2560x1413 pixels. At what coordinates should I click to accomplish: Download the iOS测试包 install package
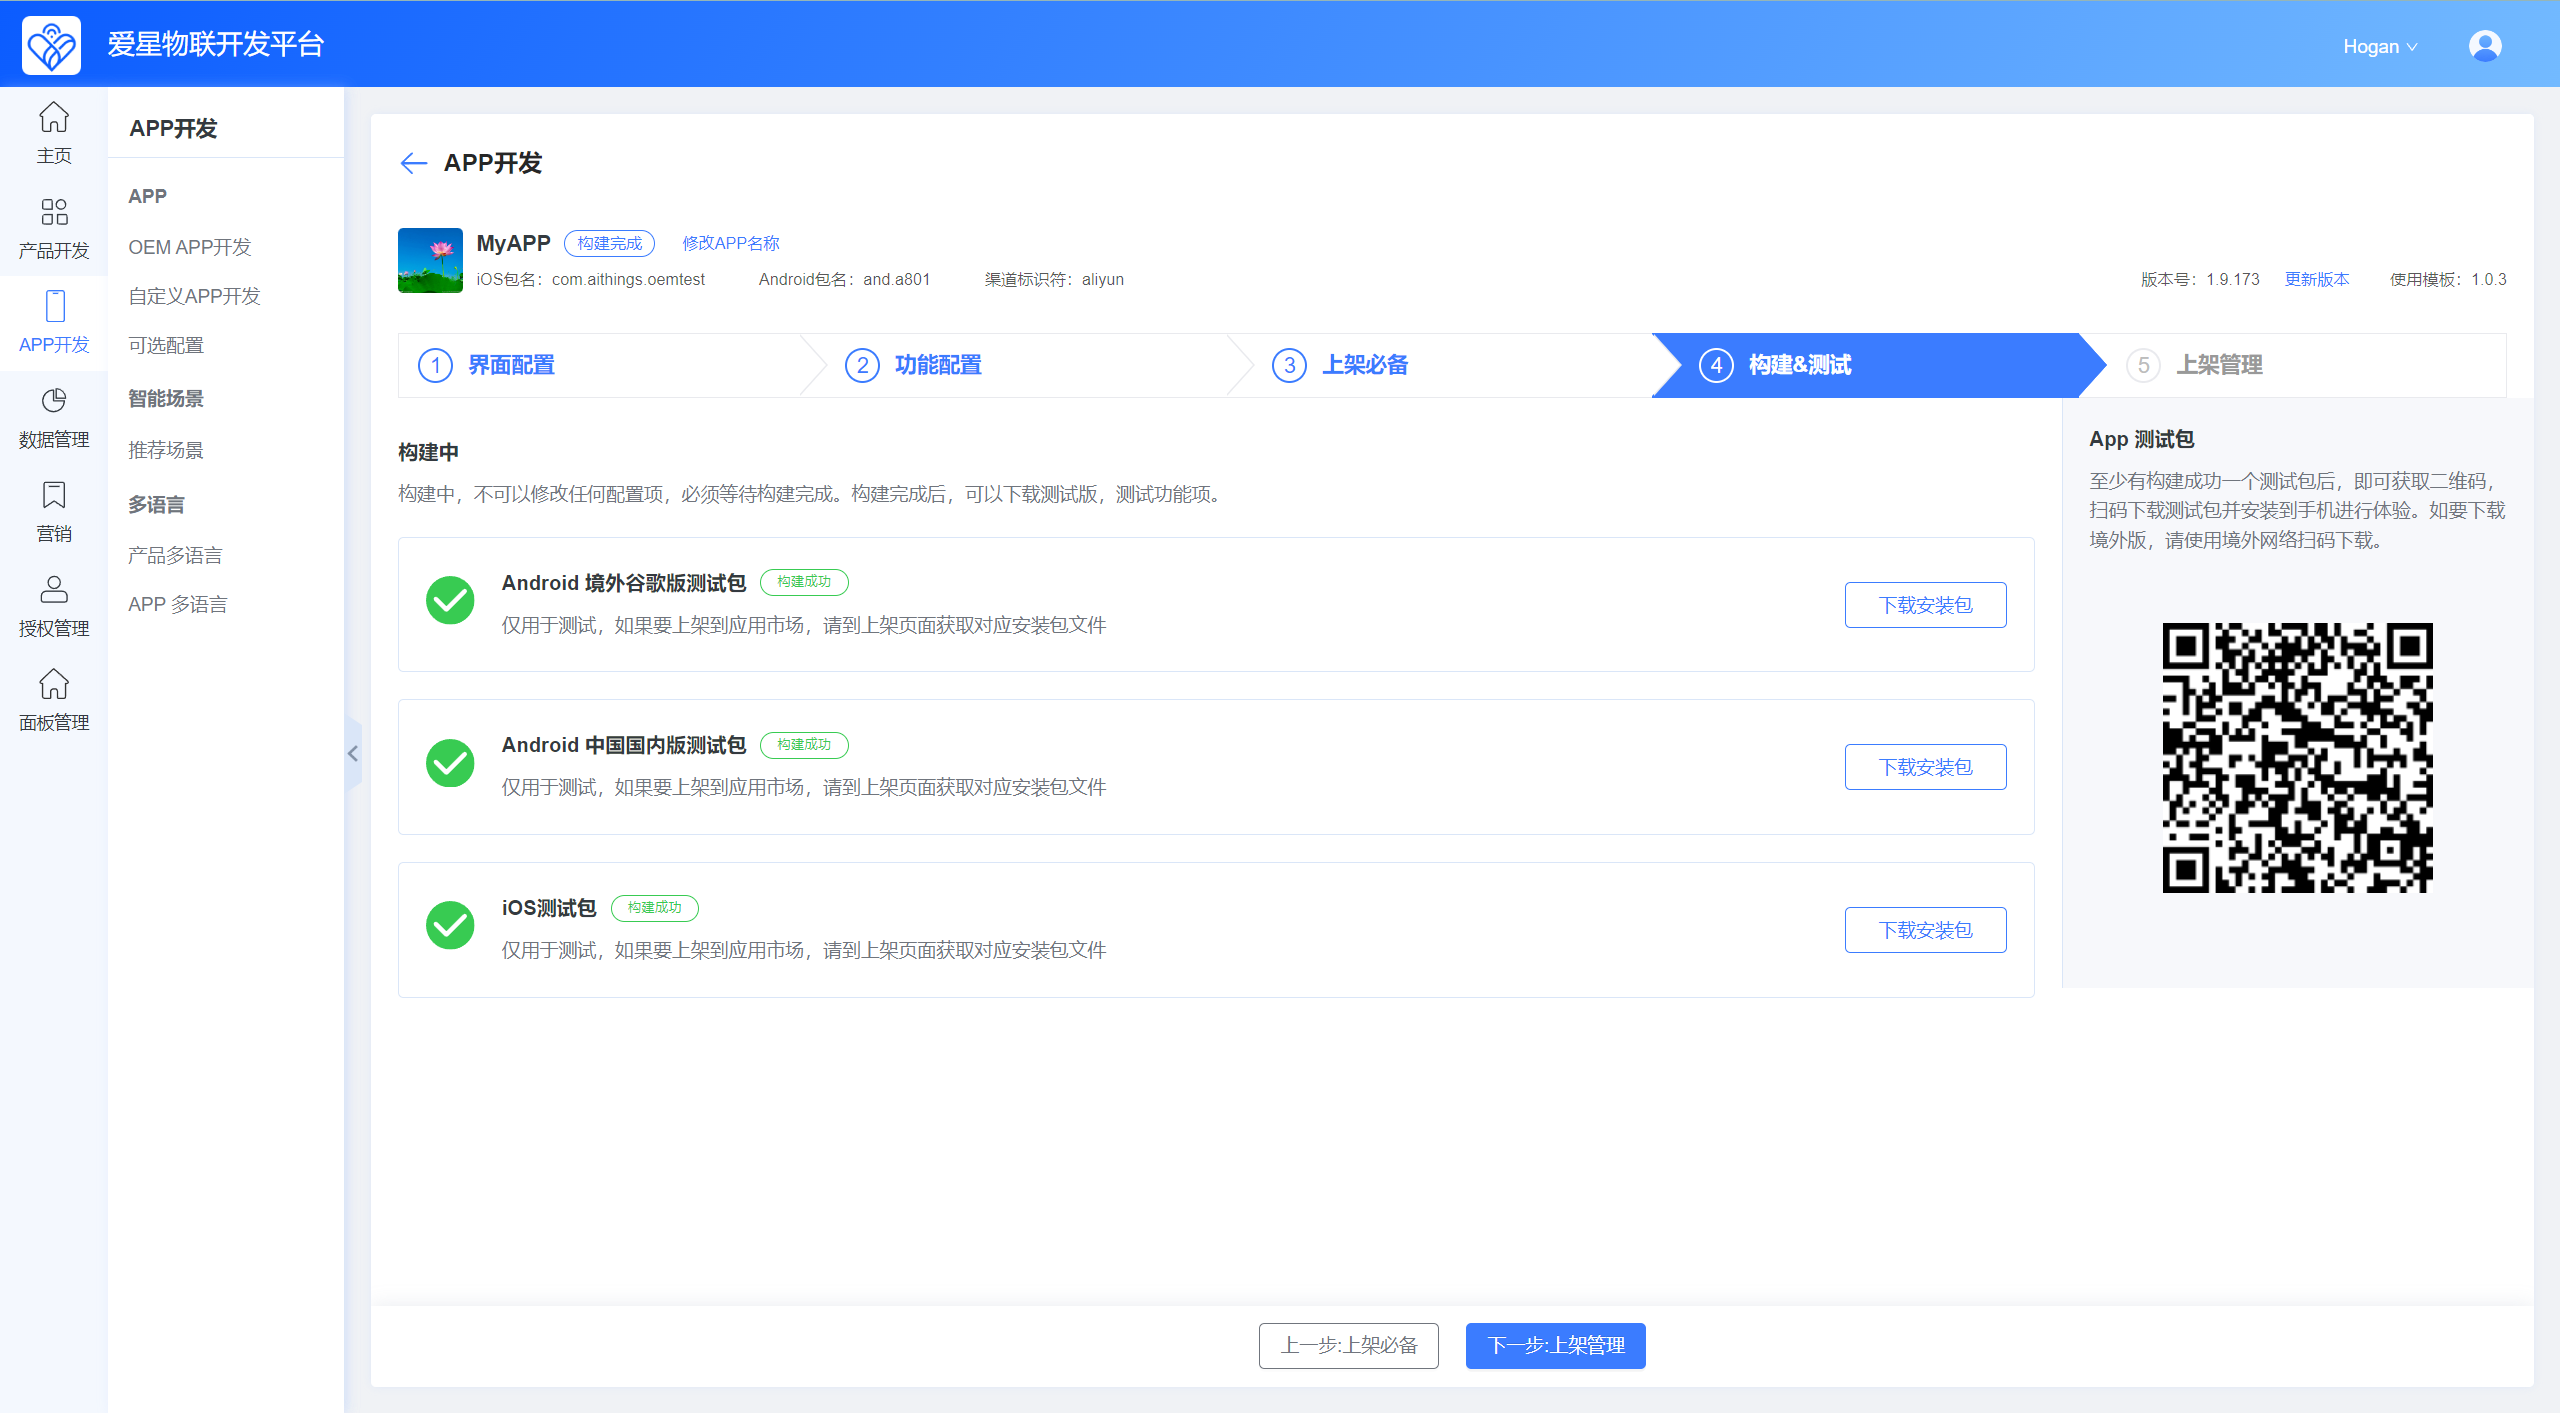1925,930
